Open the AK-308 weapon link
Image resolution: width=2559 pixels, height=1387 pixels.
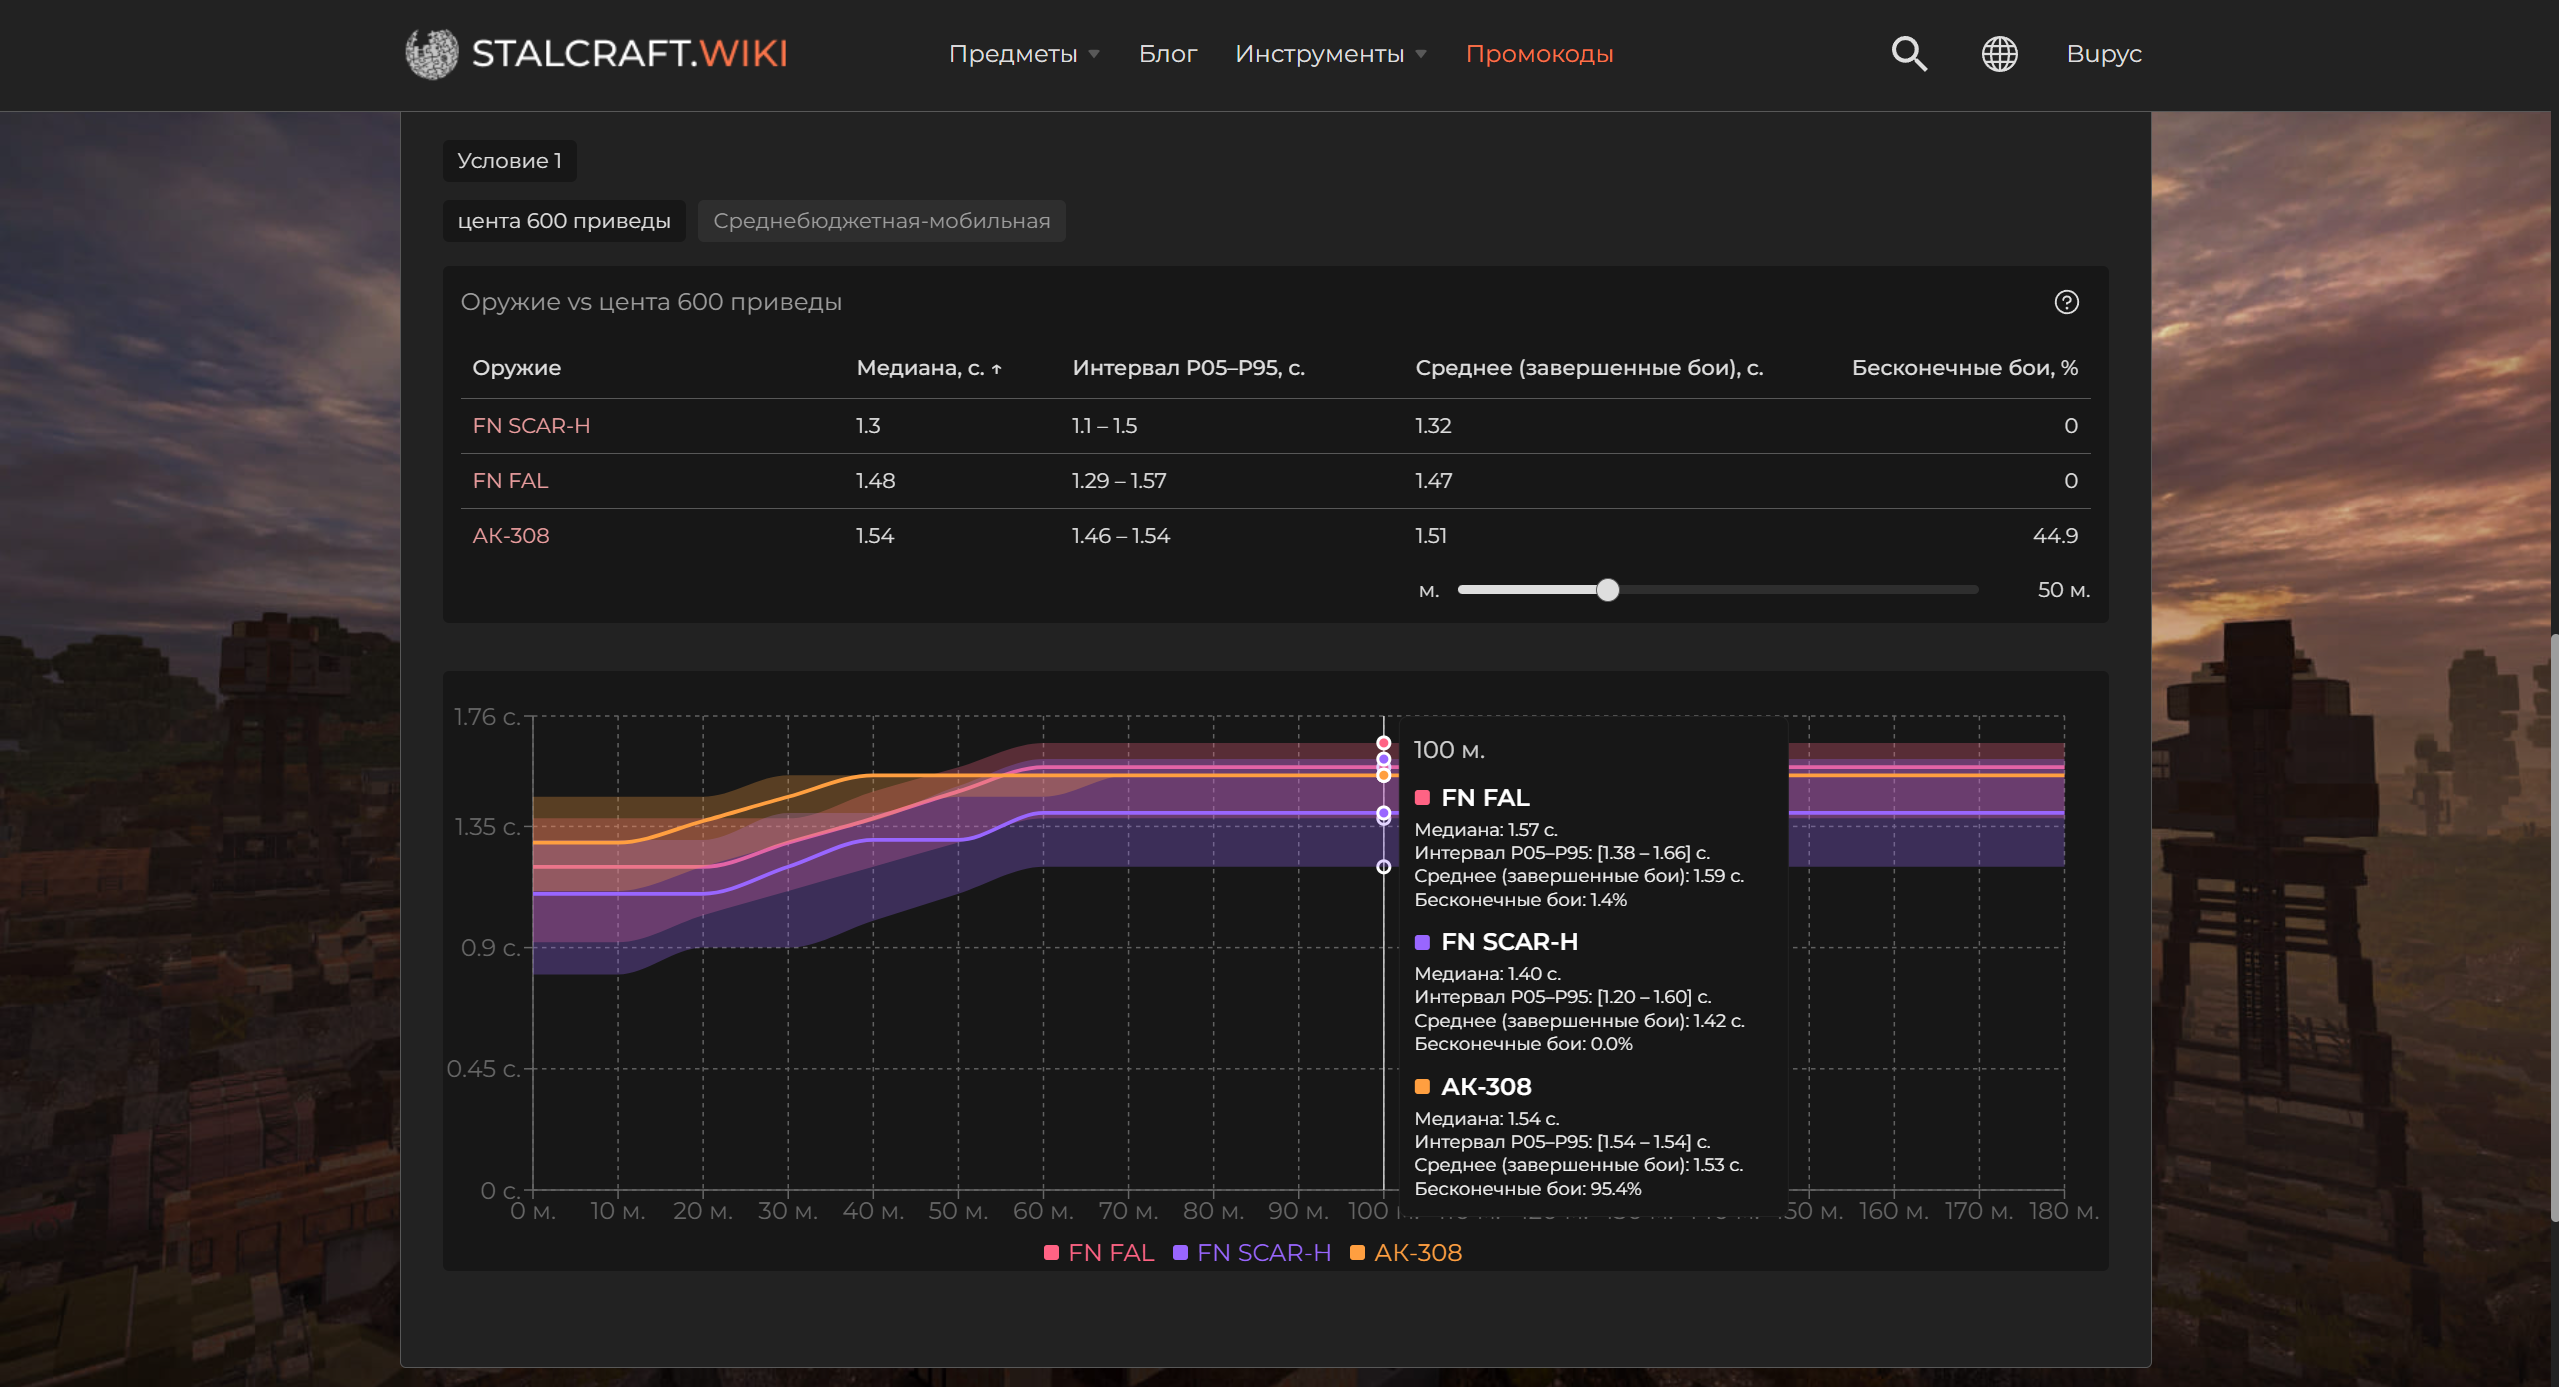click(x=510, y=536)
